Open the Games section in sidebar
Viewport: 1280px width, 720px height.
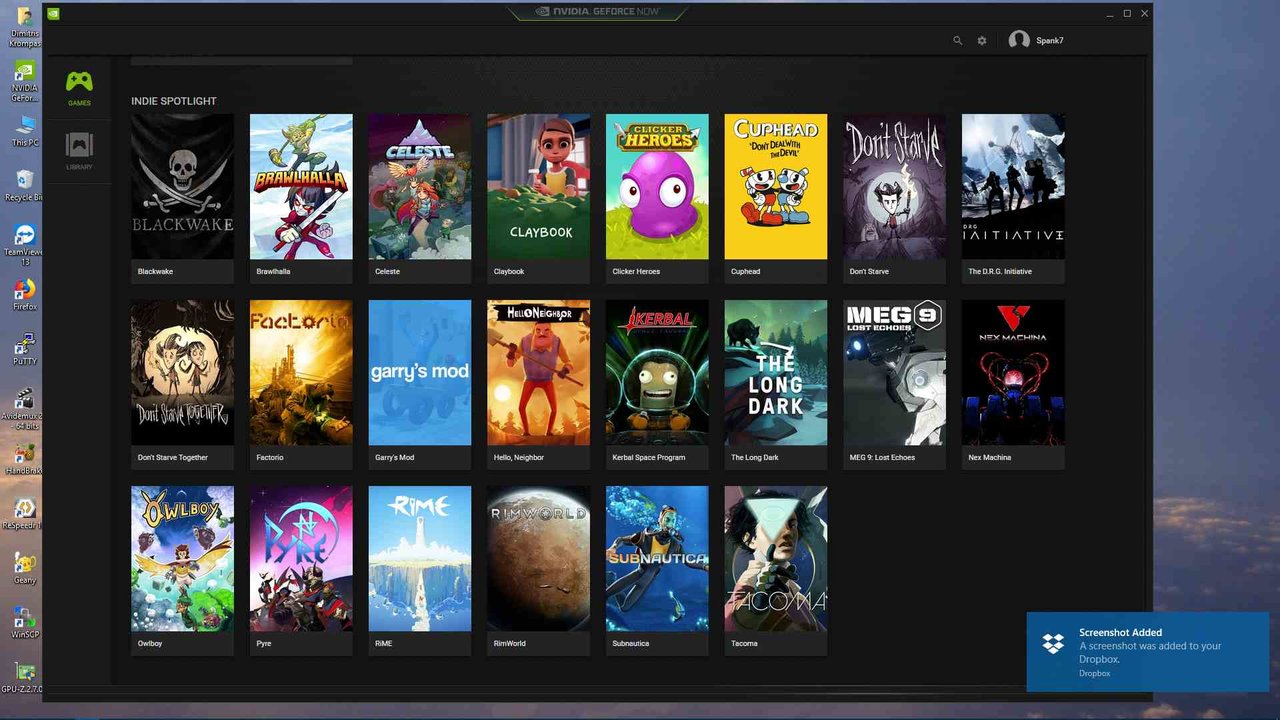point(79,88)
